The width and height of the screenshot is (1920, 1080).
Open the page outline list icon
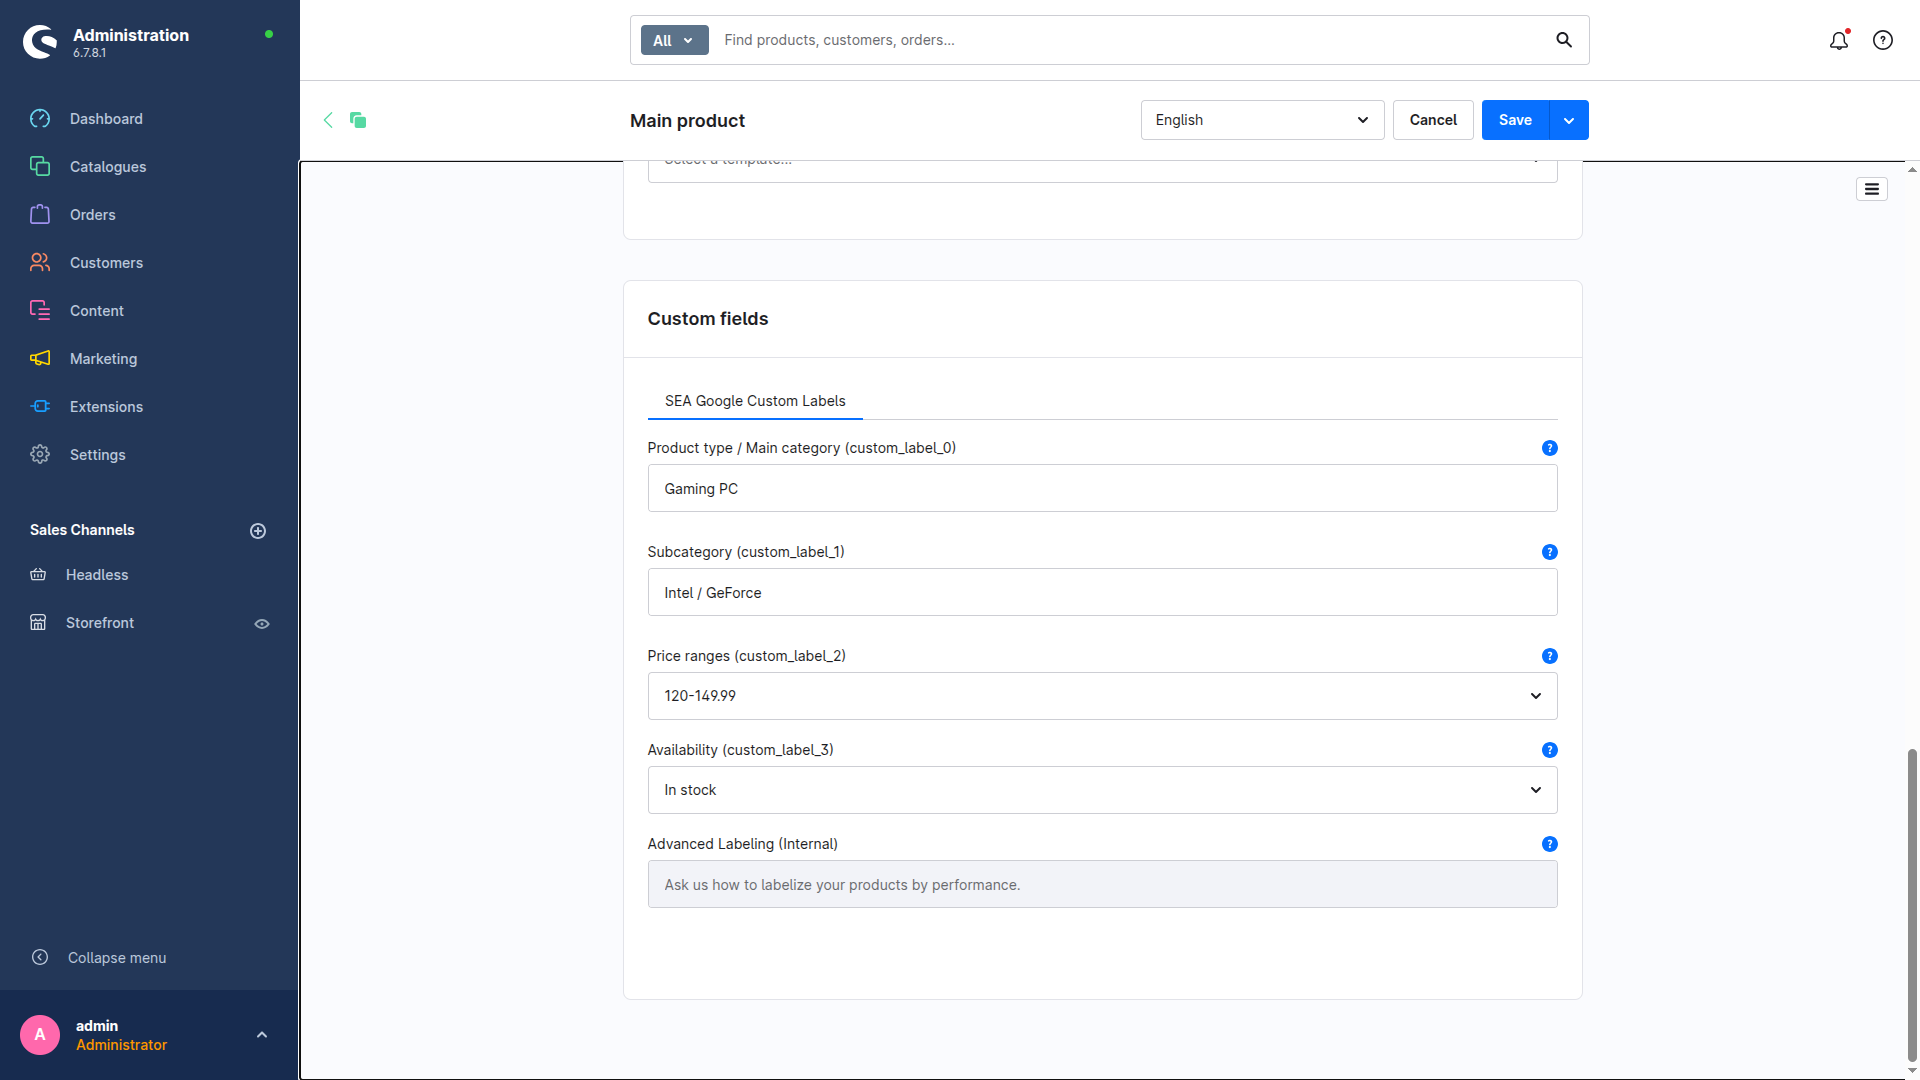pos(1871,189)
